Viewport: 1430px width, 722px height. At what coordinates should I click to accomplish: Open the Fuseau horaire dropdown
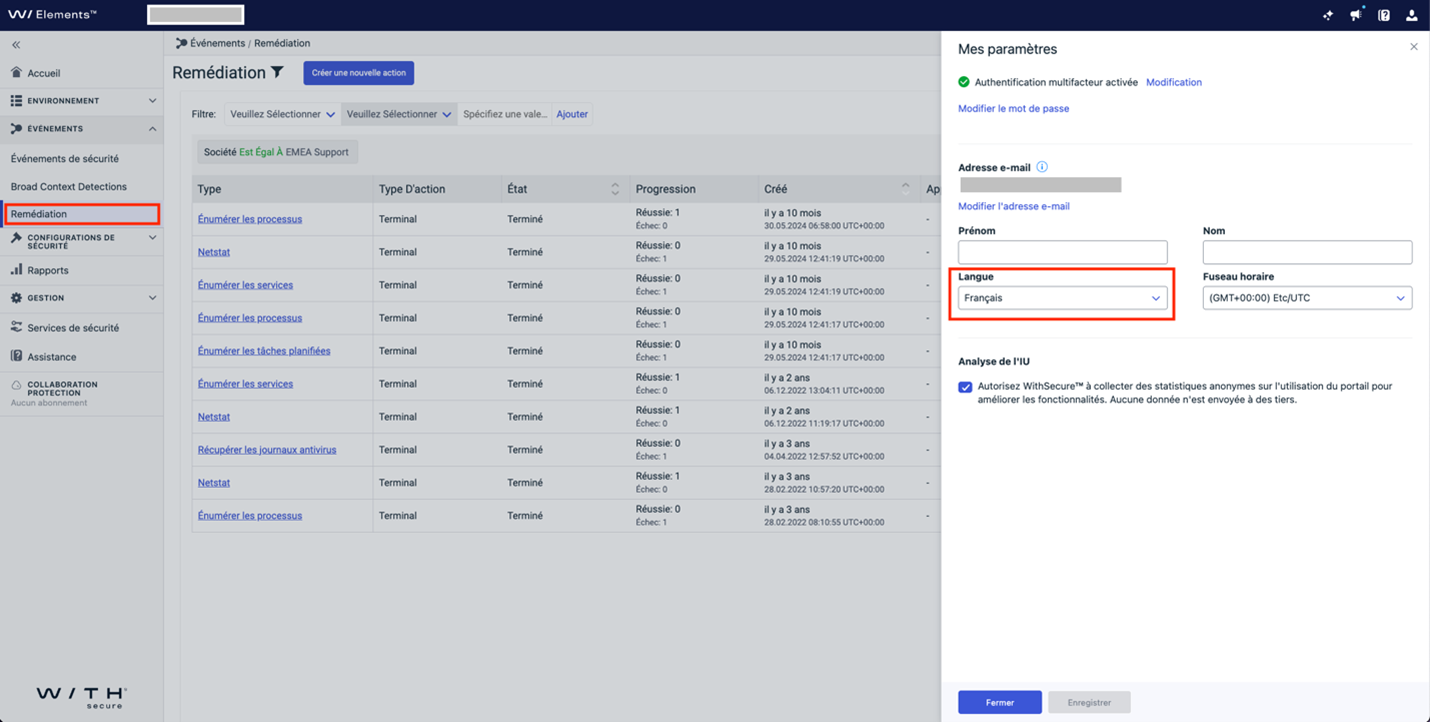tap(1307, 298)
